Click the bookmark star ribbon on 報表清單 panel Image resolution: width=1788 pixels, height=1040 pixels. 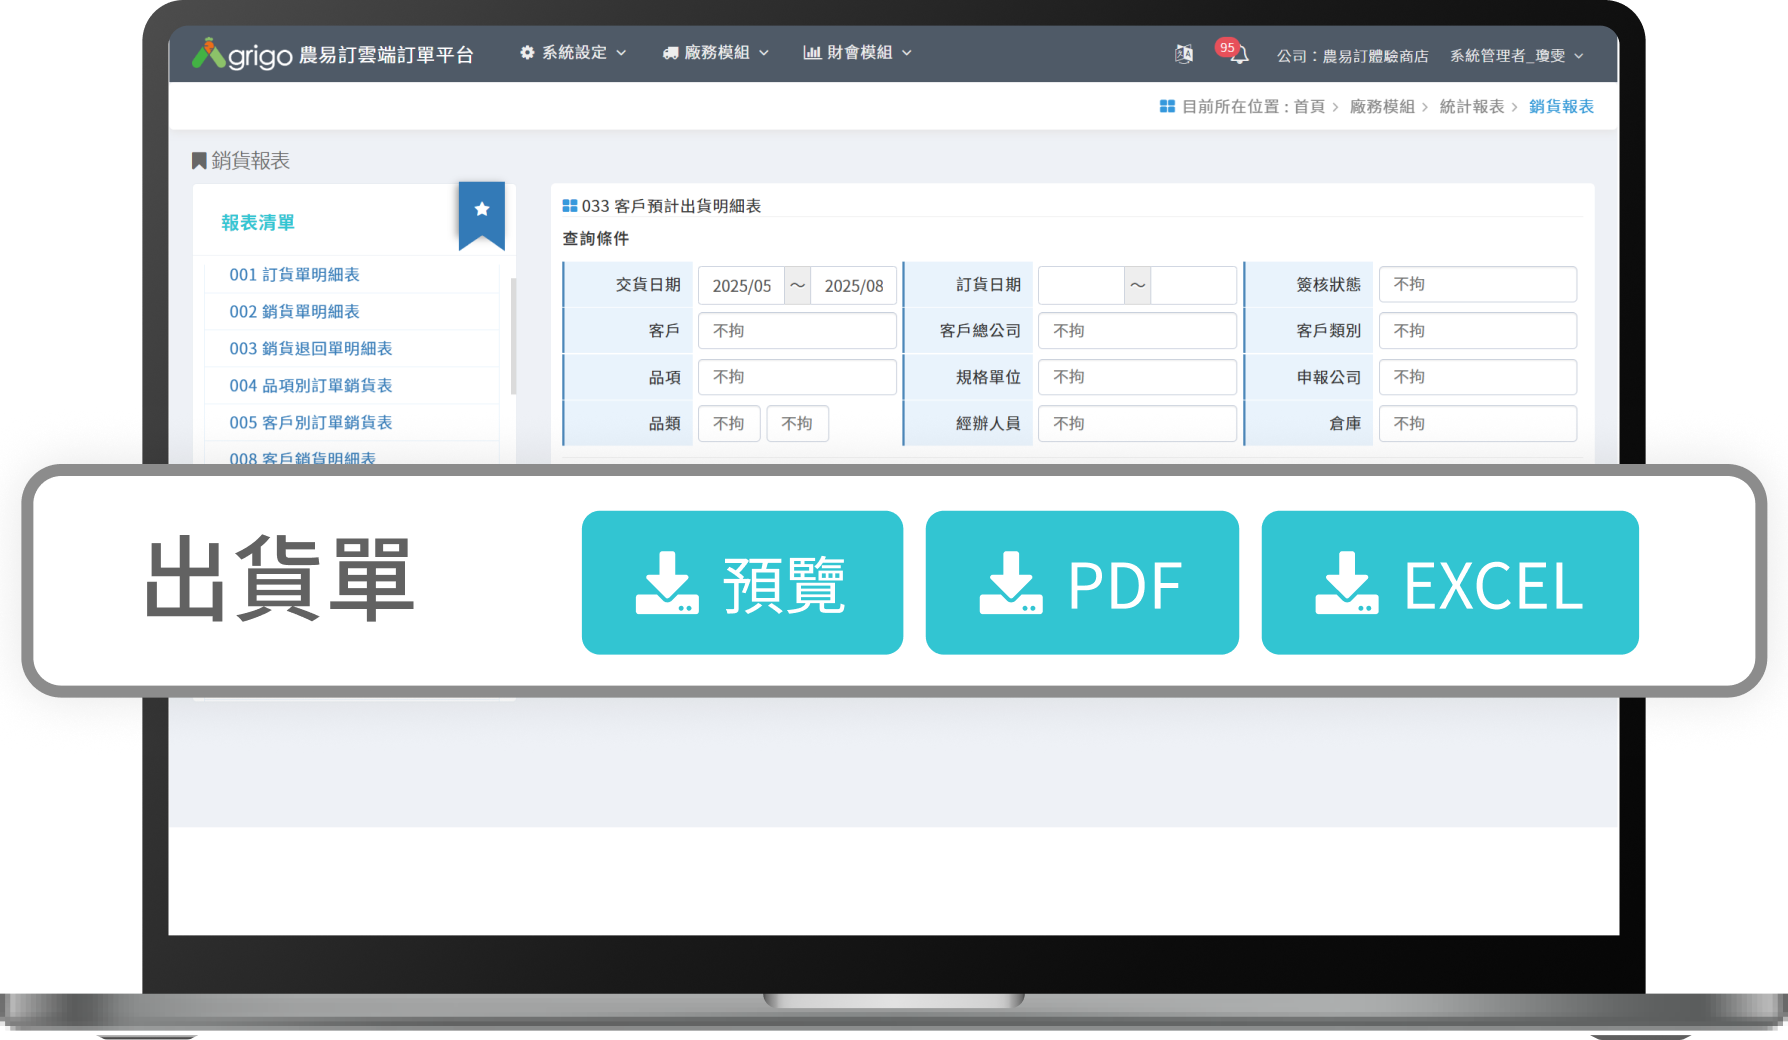coord(483,210)
